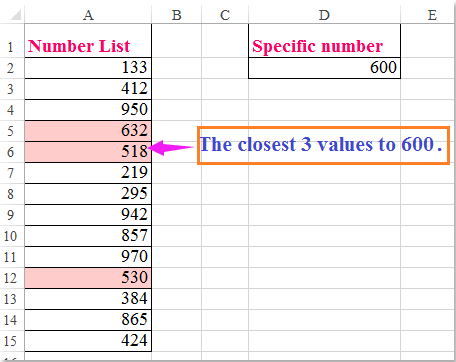Click the highlighted cell containing 632
Screen dimensions: 456x362
tap(88, 131)
